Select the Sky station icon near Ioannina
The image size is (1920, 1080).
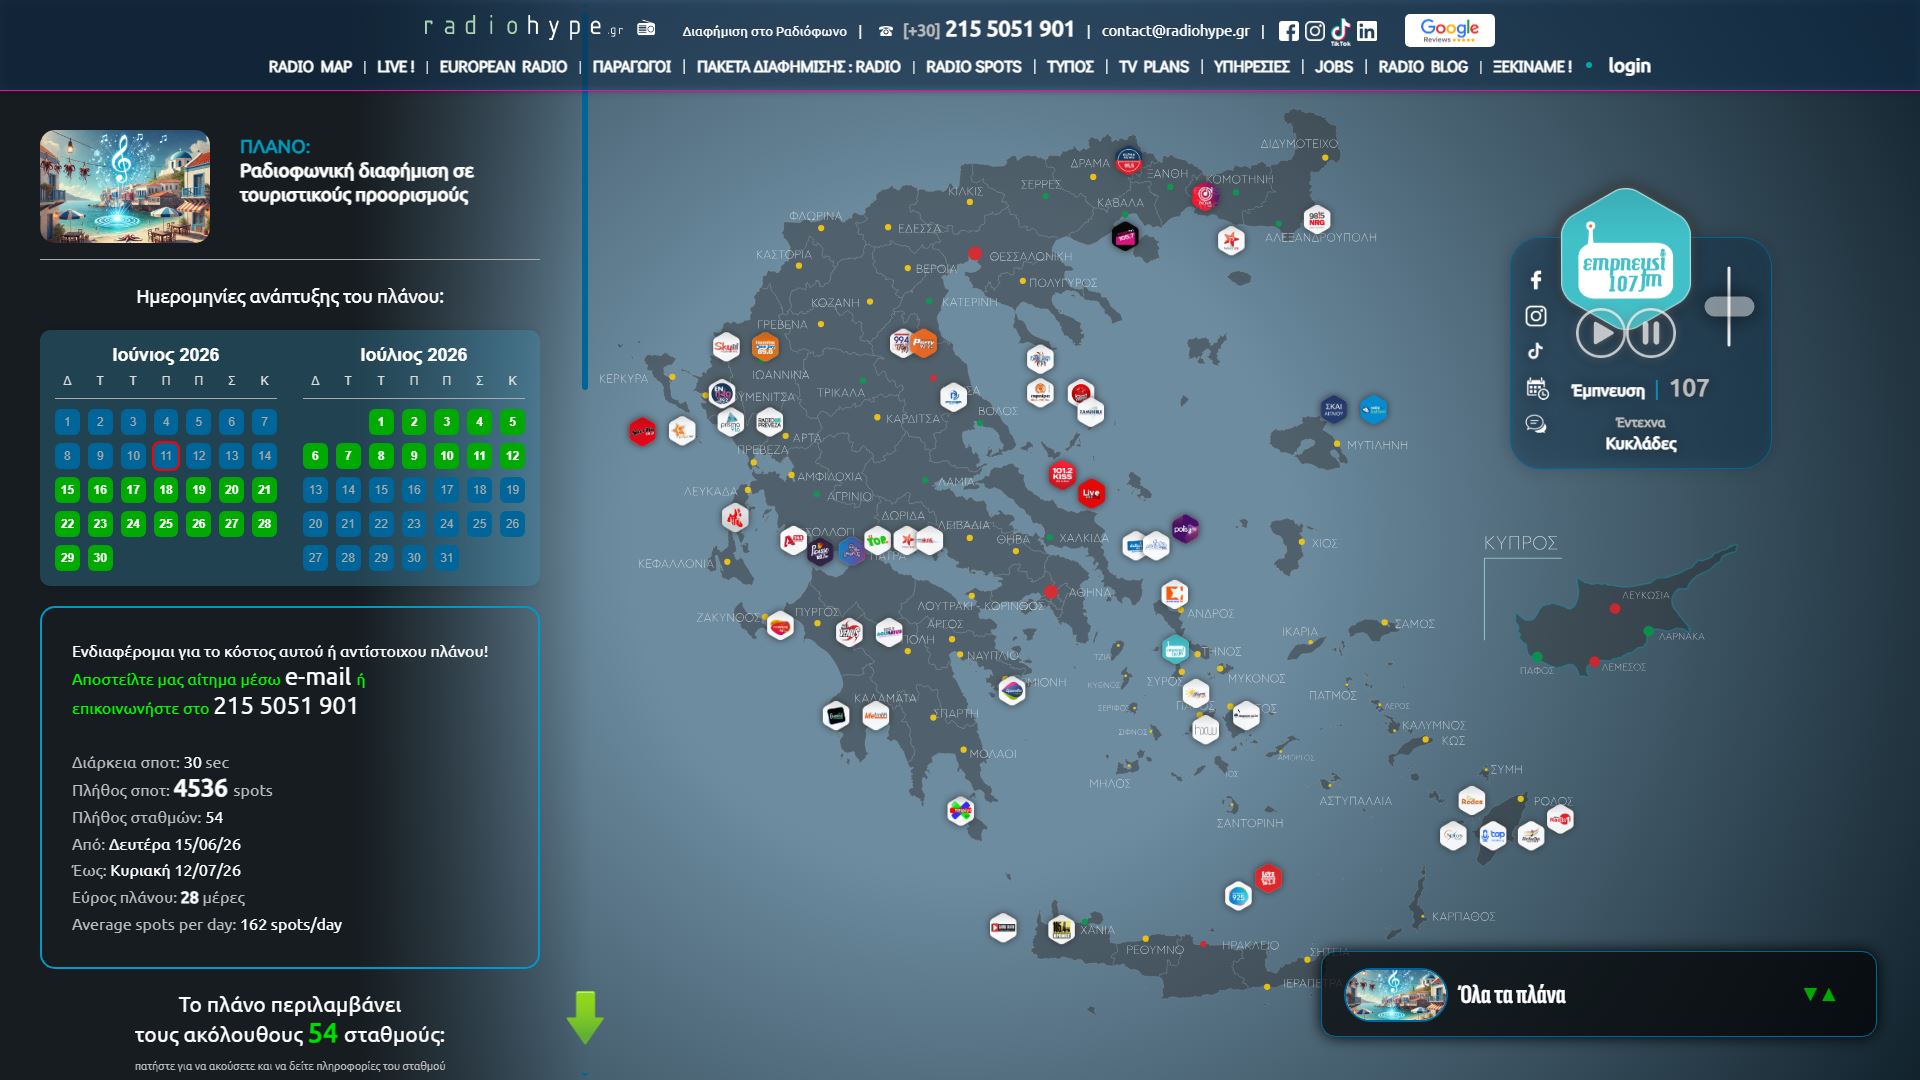click(x=726, y=347)
